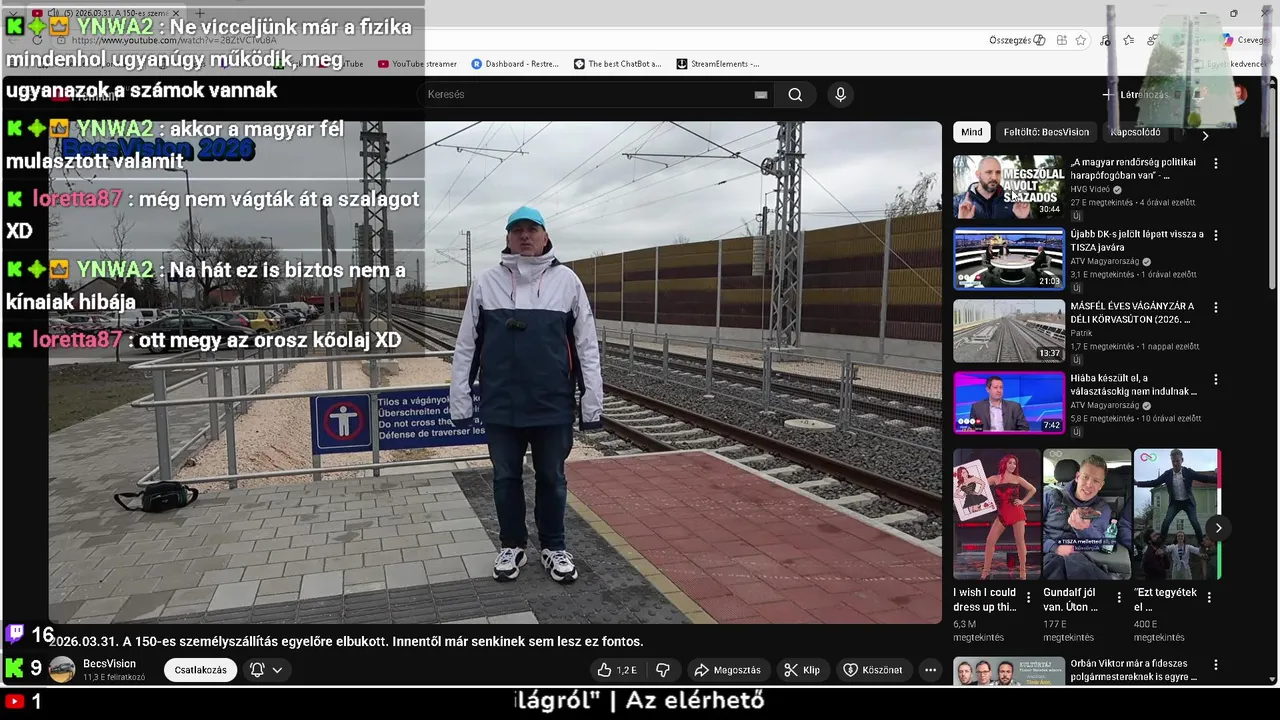
Task: Like the video with thumbs-up 1,2 E
Action: point(616,670)
